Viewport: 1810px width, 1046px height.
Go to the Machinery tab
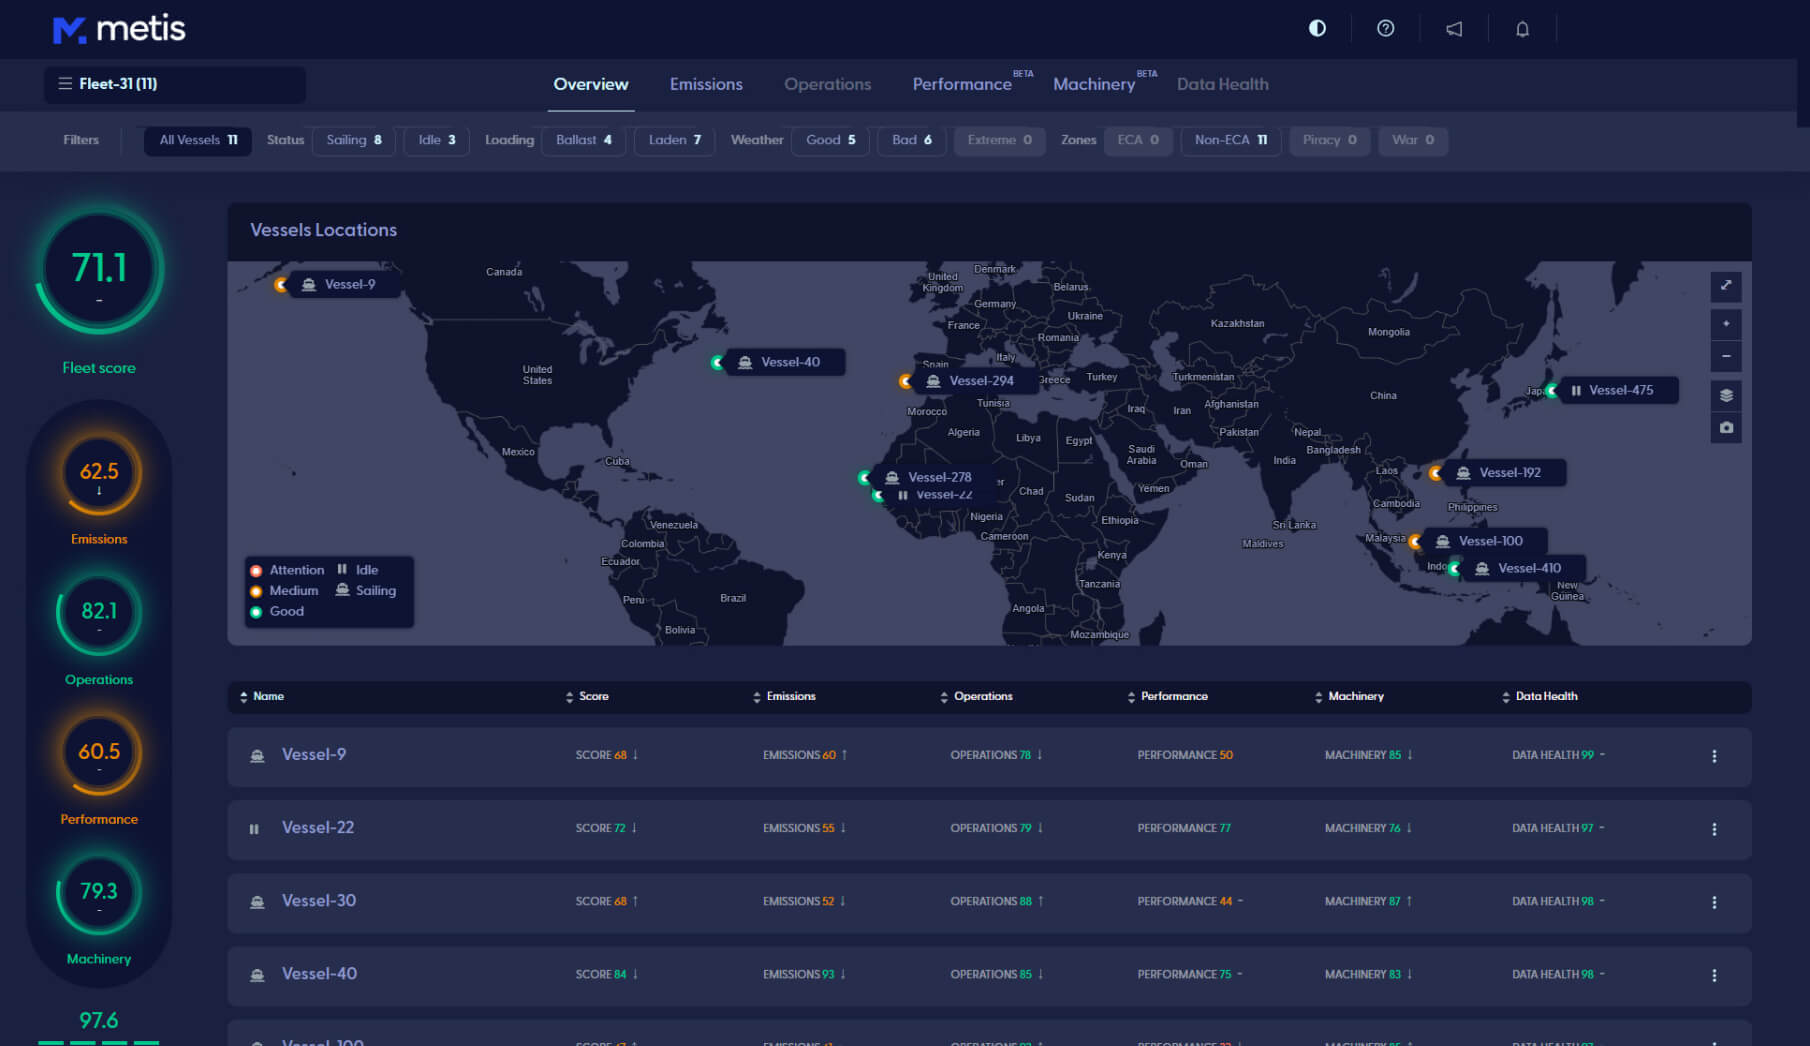tap(1094, 84)
